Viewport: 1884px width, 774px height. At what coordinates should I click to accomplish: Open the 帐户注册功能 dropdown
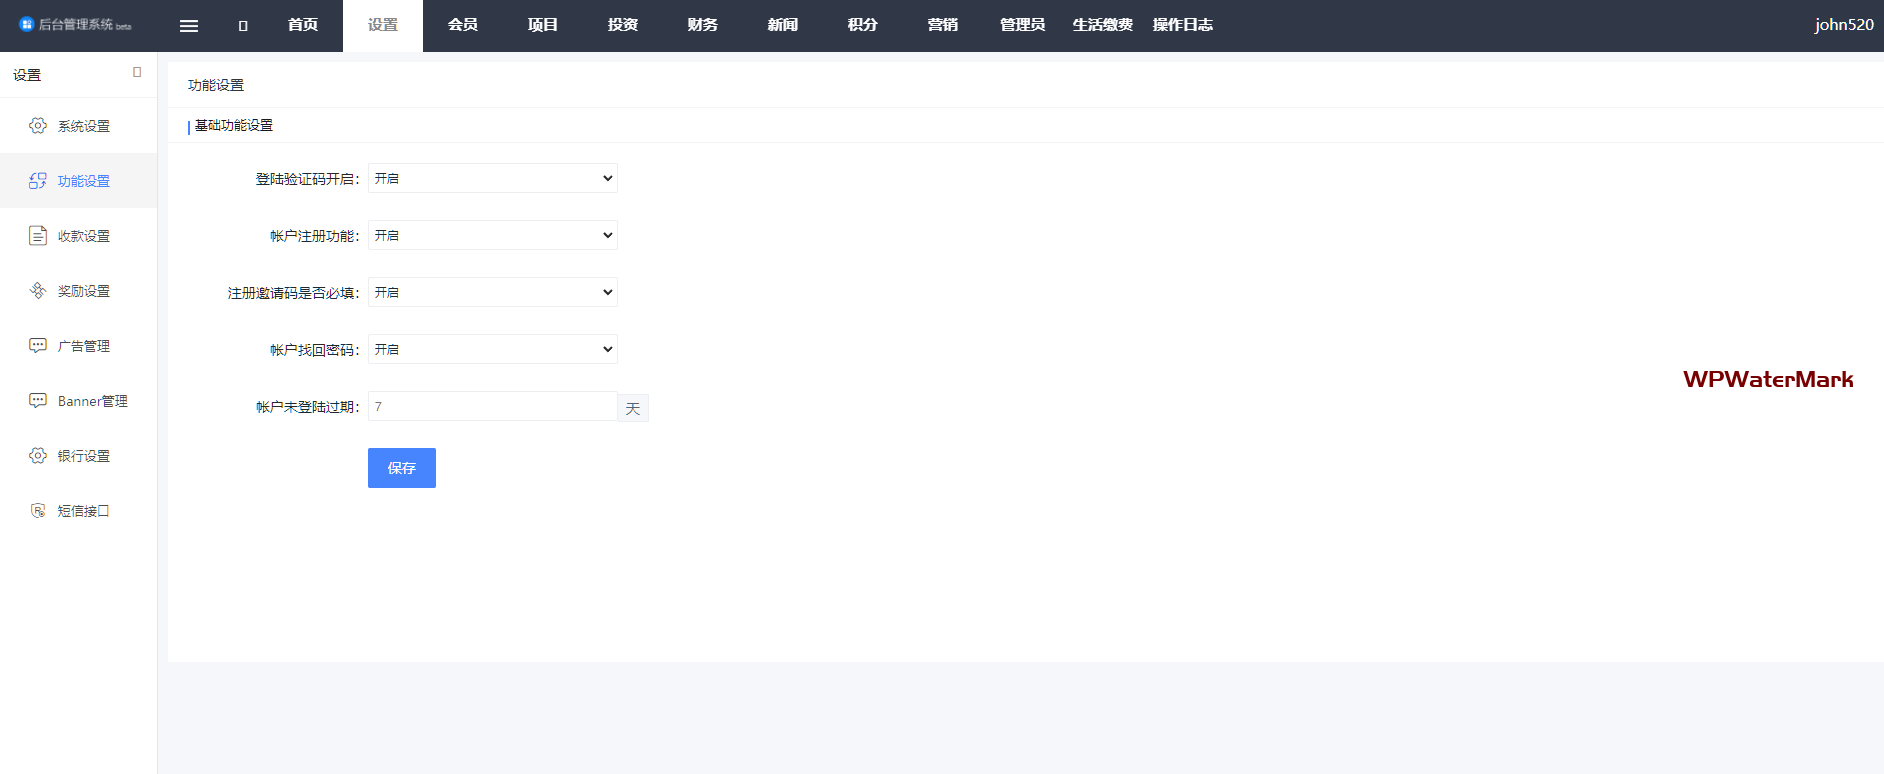492,235
